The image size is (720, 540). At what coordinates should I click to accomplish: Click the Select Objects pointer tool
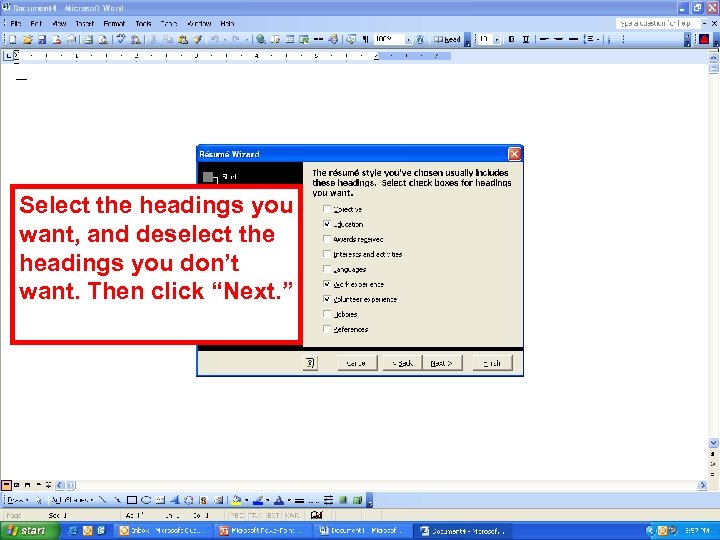point(39,500)
